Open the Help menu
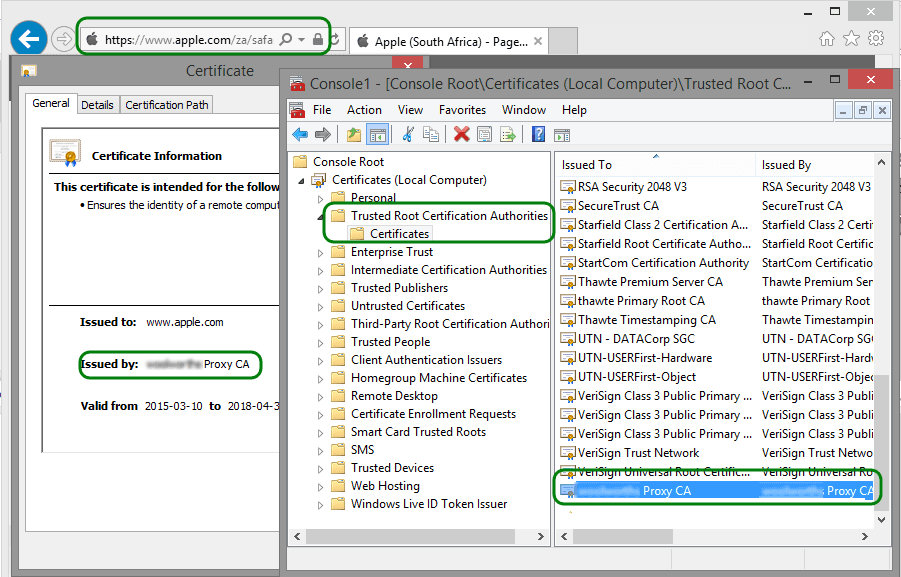The height and width of the screenshot is (577, 901). [574, 110]
